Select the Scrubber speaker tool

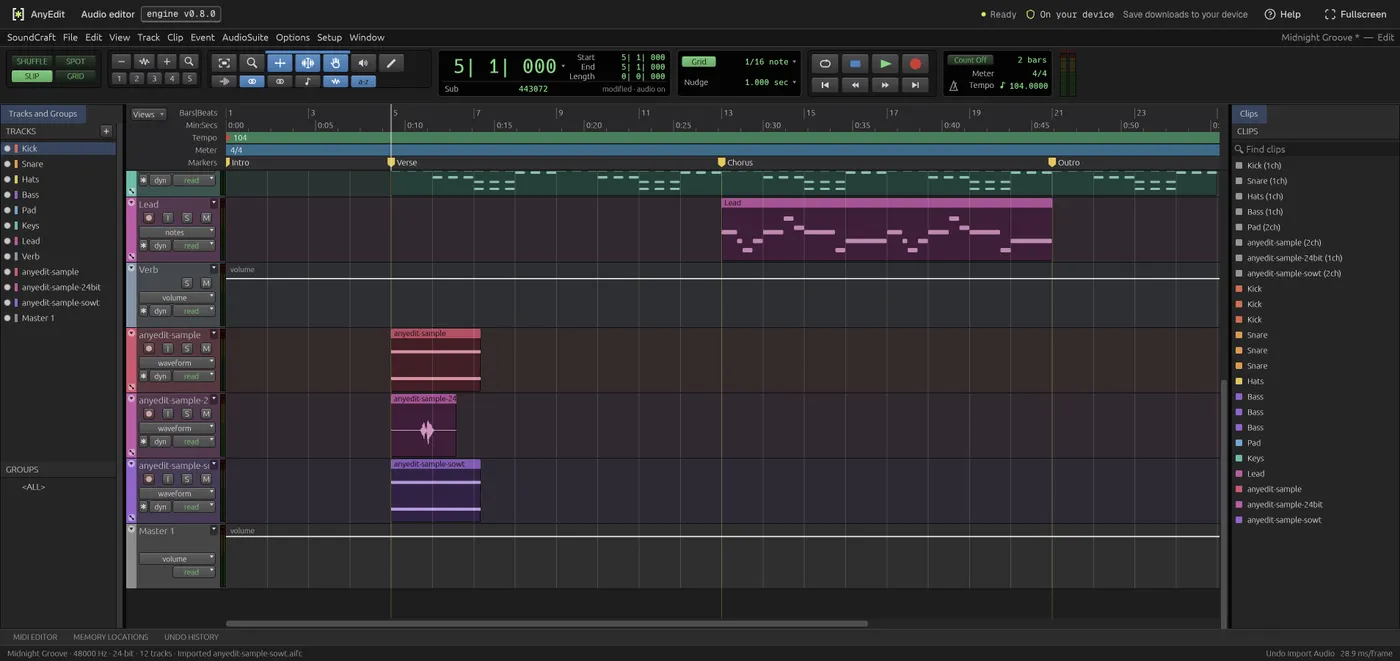click(363, 63)
